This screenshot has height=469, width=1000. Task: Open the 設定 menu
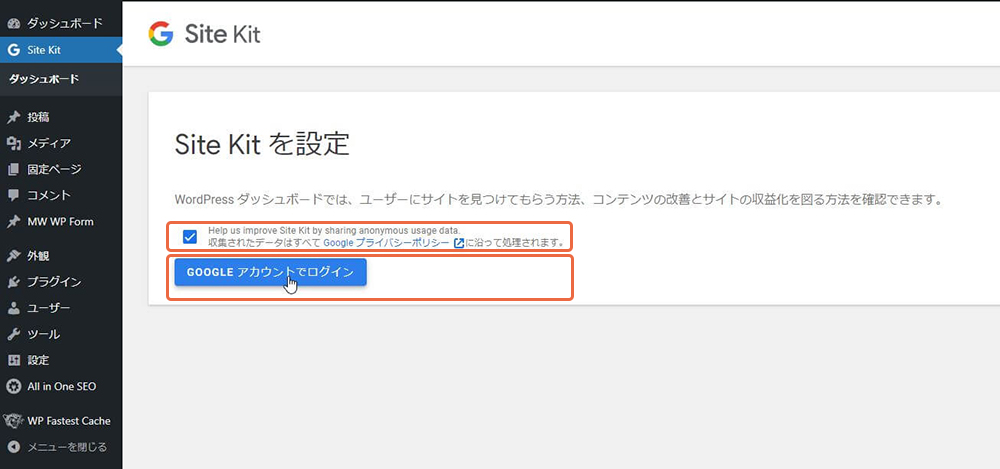(61, 361)
